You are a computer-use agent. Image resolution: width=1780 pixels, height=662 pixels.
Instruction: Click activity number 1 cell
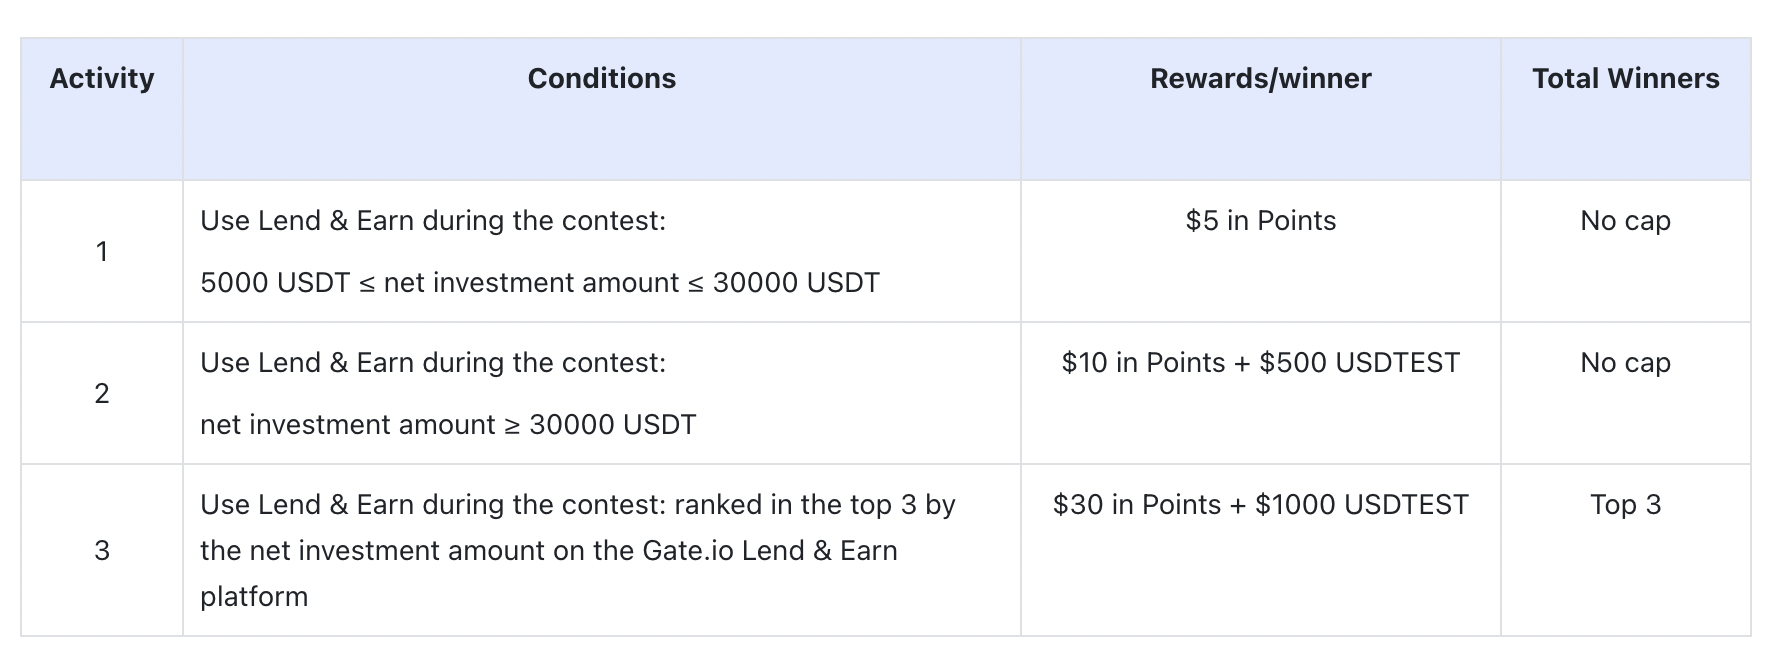coord(102,251)
